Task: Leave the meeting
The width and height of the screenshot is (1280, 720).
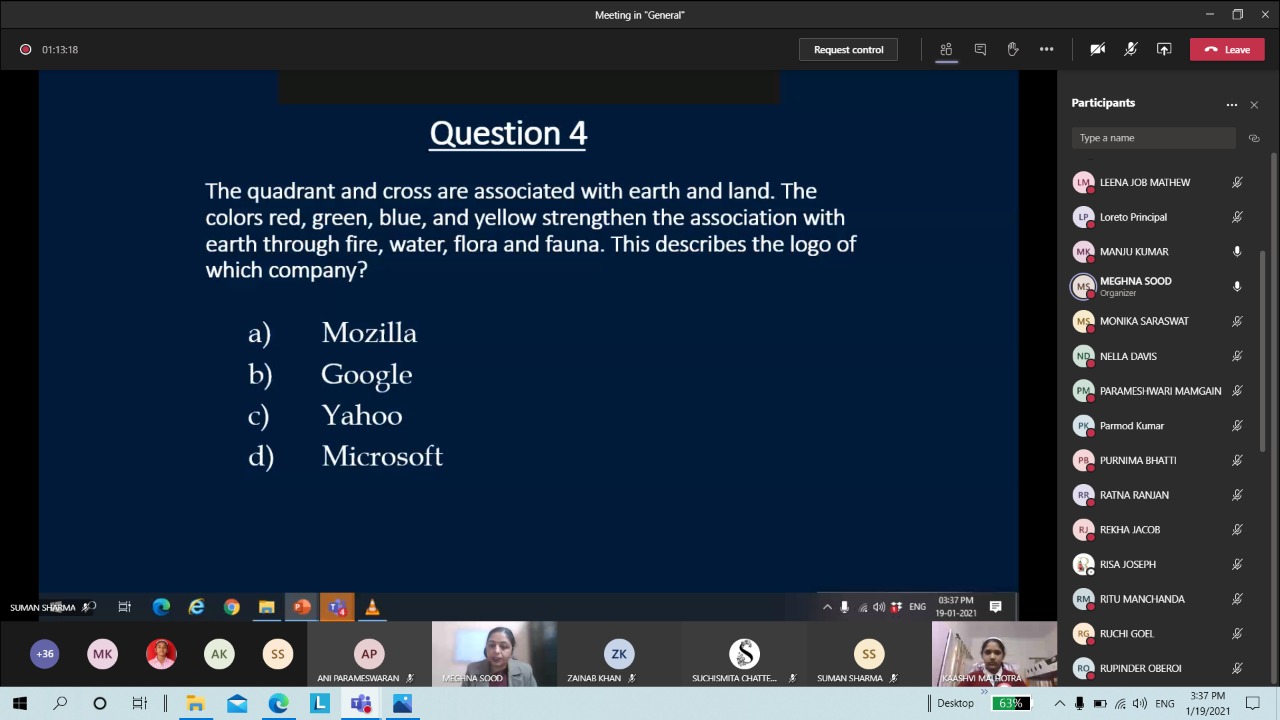Action: pyautogui.click(x=1227, y=49)
